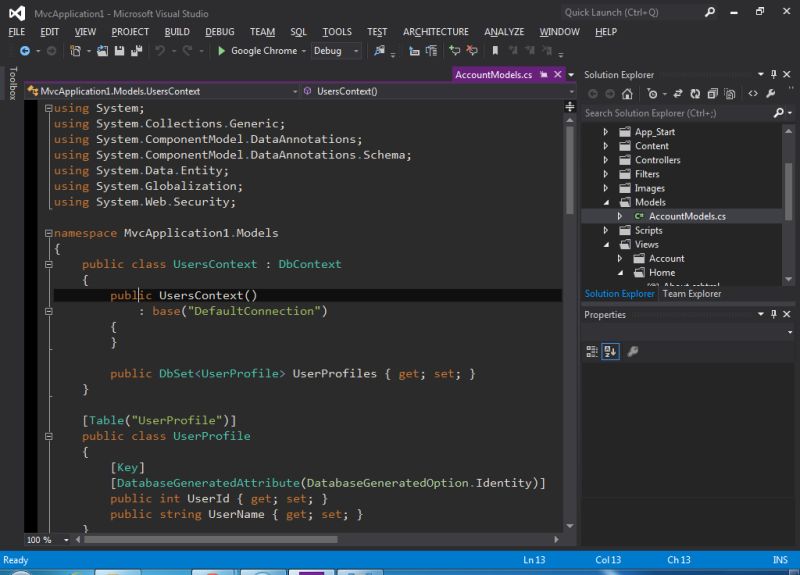
Task: Open the Toolbox side tab
Action: 13,83
